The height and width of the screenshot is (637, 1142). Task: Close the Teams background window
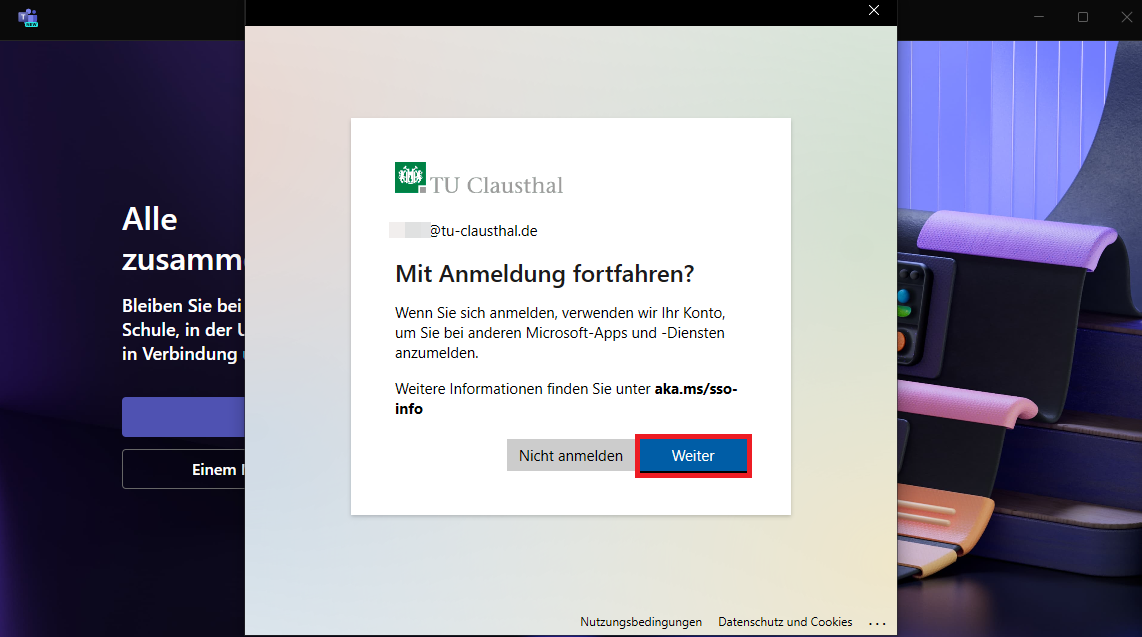pyautogui.click(x=1125, y=17)
